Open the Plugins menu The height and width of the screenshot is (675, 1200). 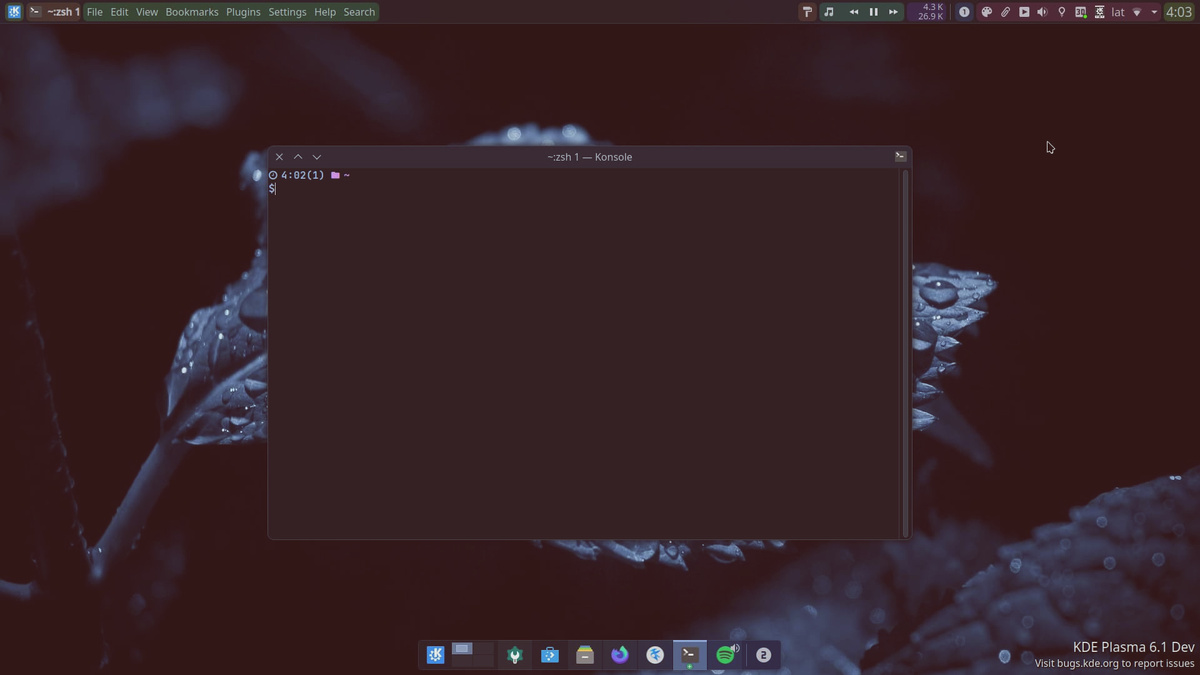point(243,12)
